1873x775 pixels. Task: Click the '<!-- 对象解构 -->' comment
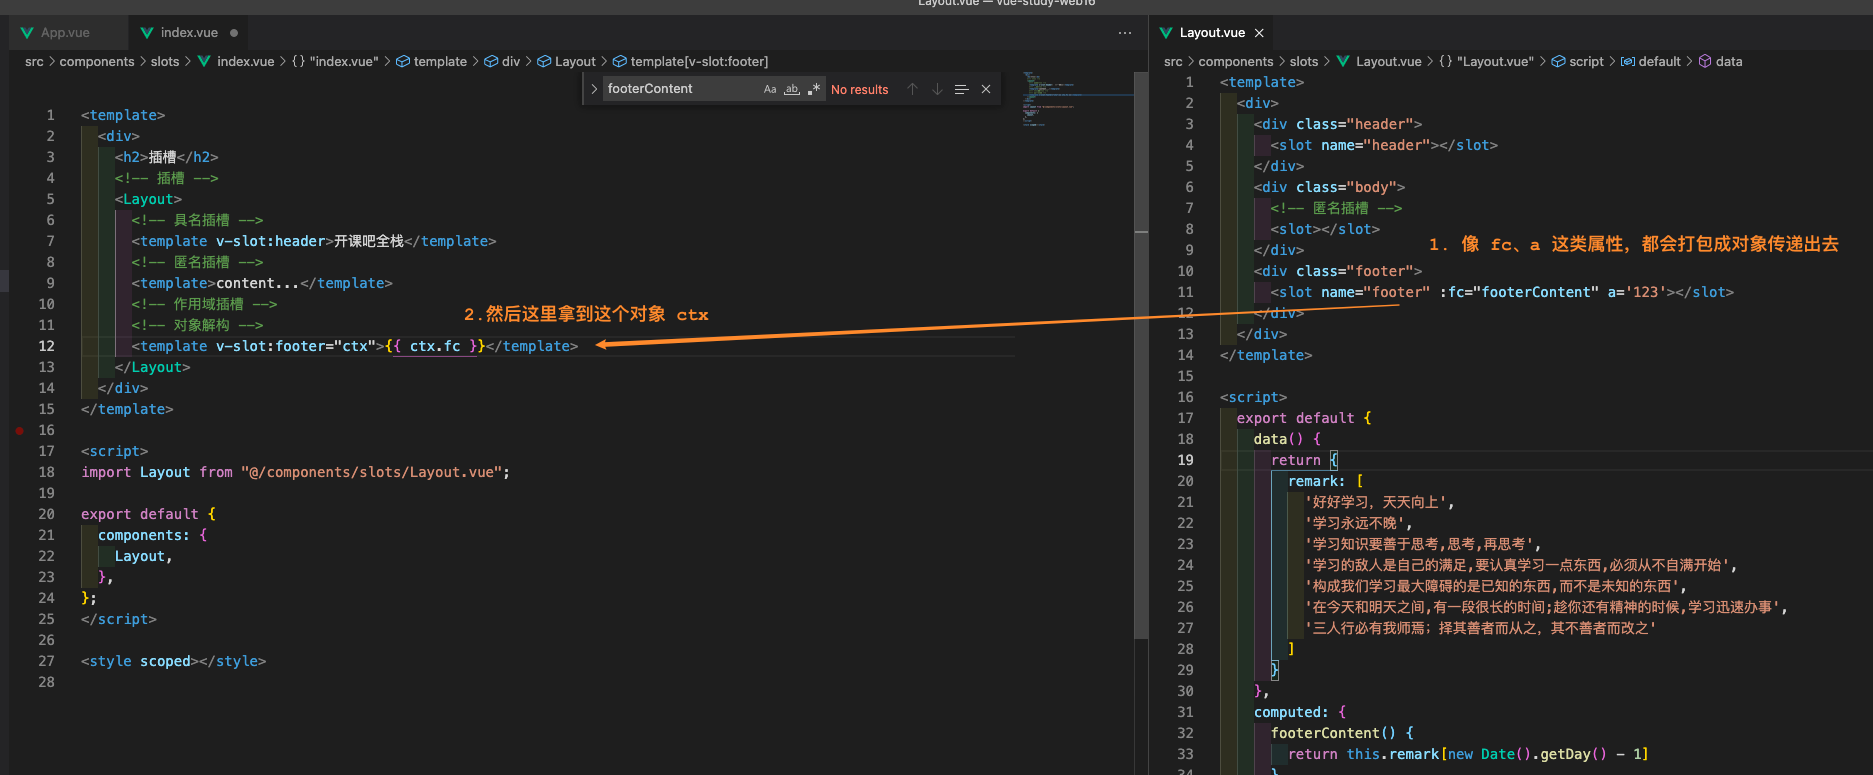(x=198, y=325)
